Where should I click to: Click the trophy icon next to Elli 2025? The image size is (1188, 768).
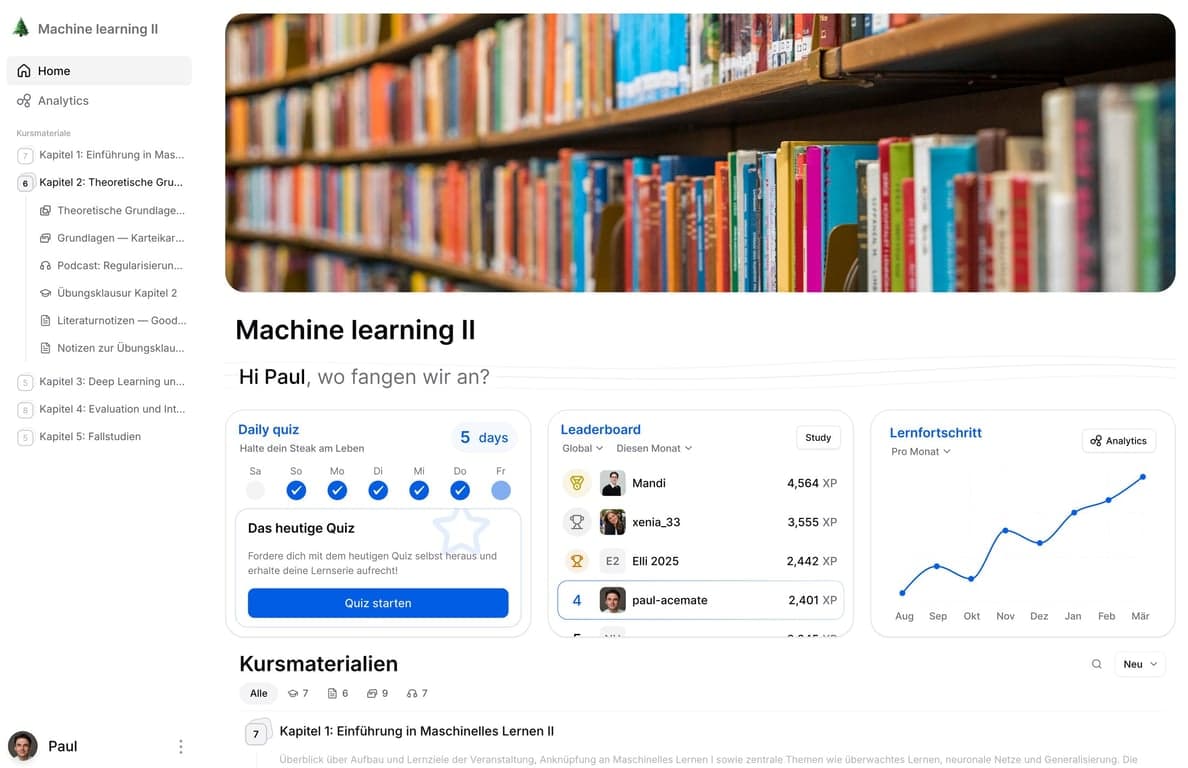click(577, 561)
